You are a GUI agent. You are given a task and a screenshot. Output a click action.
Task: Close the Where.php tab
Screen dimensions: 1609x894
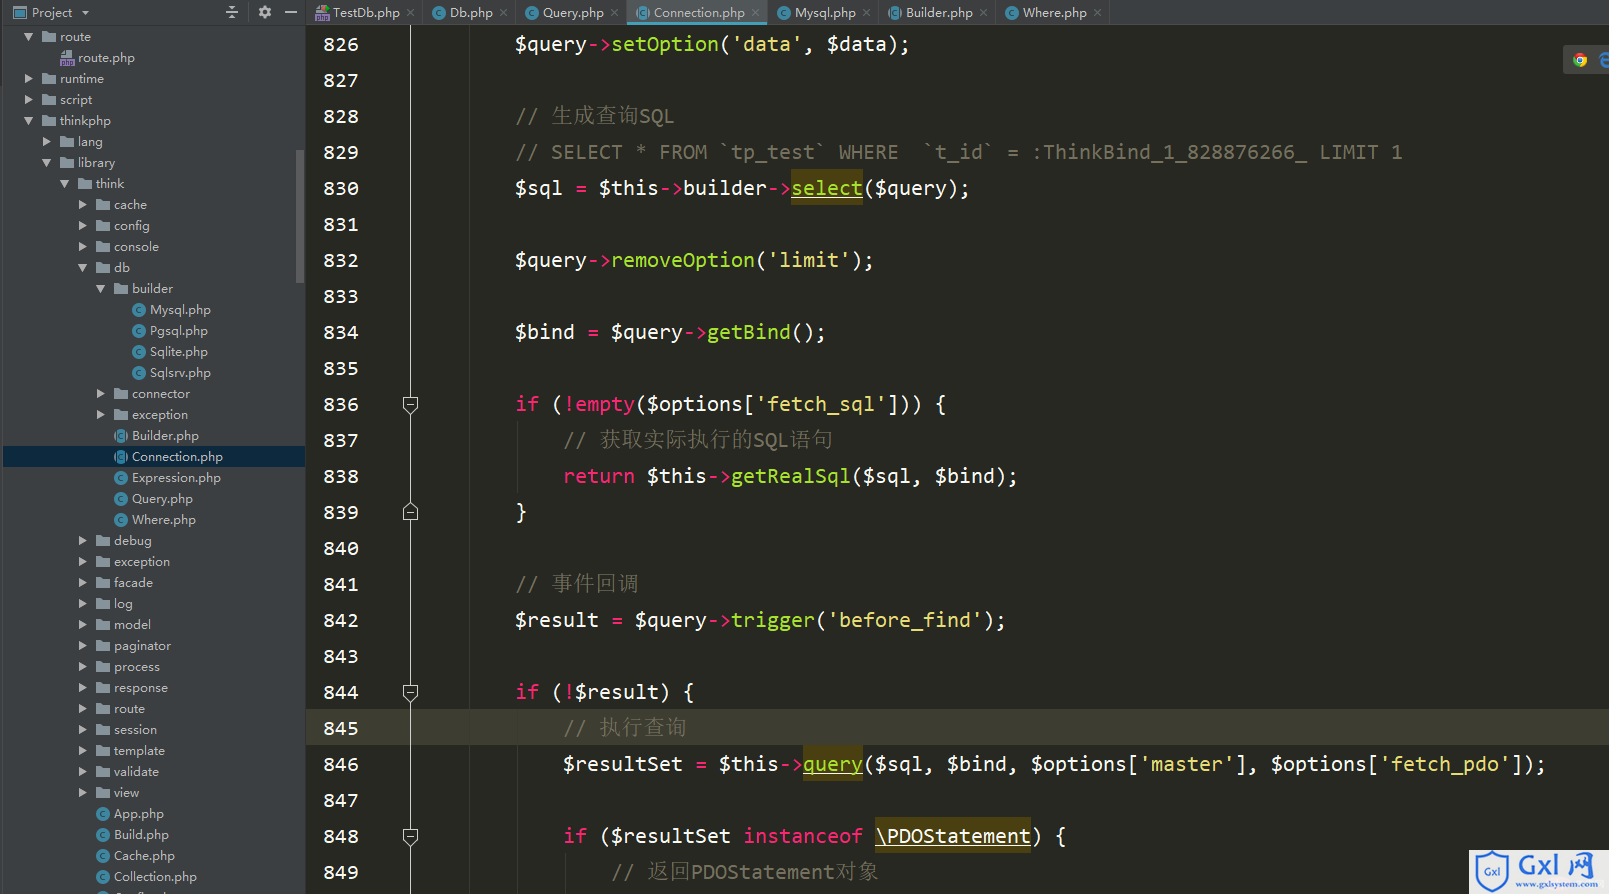(x=1097, y=13)
